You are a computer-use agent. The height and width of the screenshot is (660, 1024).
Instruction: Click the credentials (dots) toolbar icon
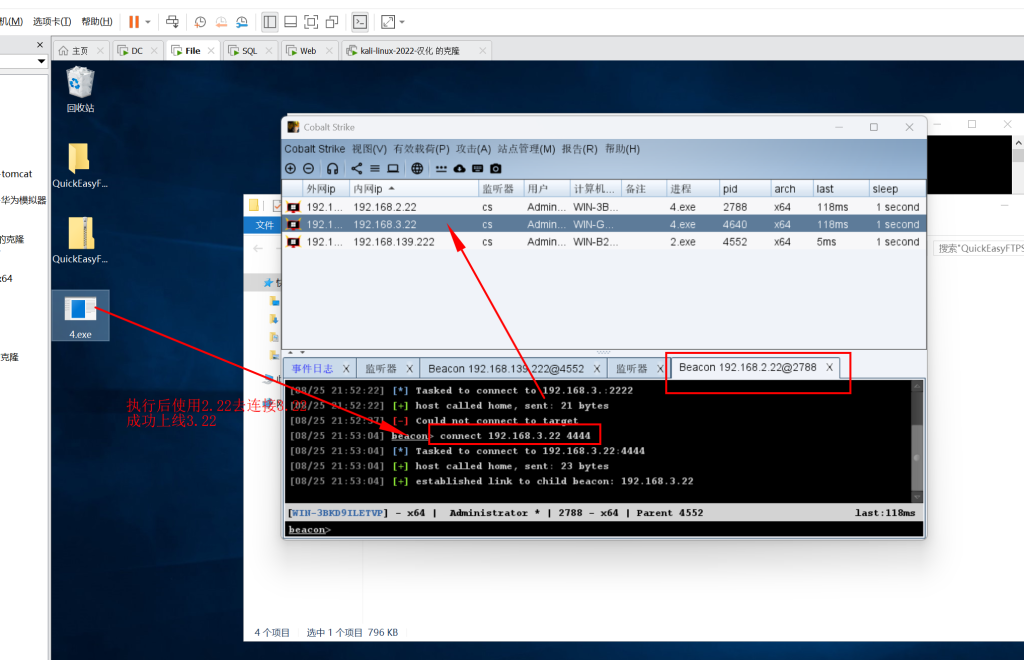click(441, 168)
